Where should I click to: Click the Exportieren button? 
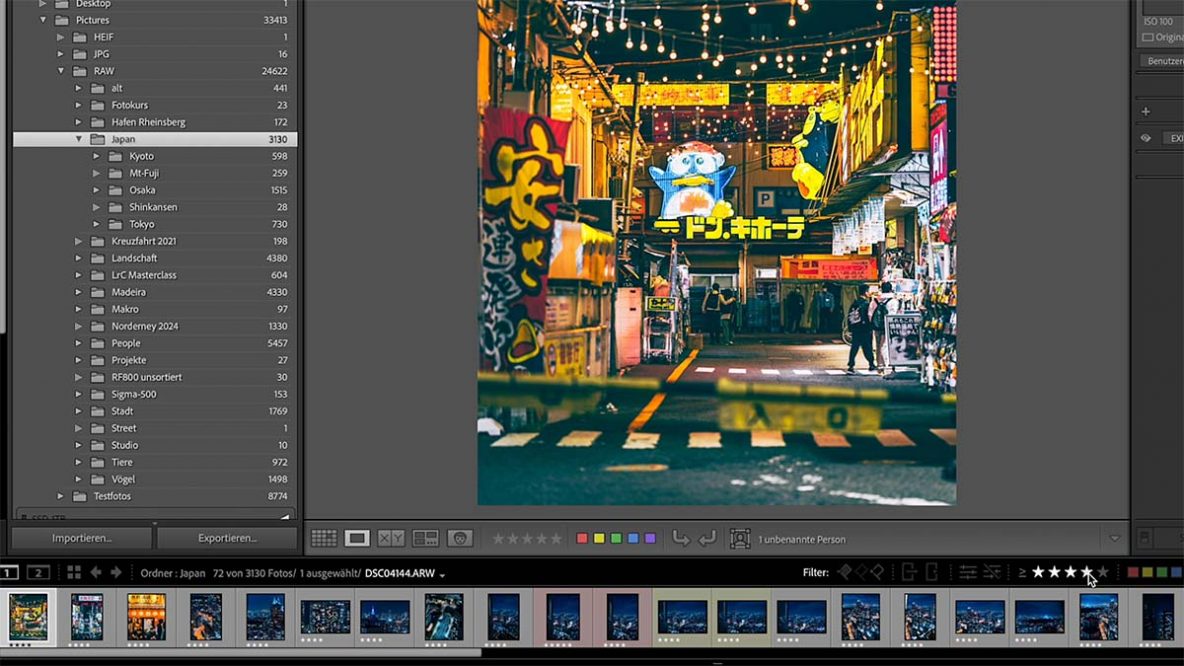[227, 538]
